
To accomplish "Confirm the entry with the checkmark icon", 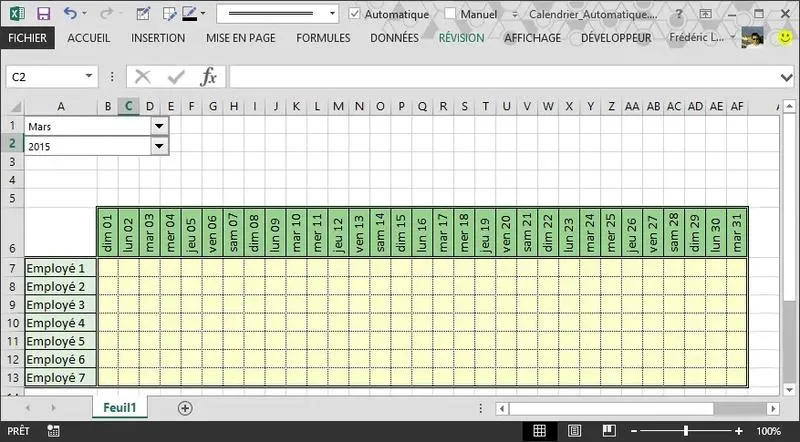I will pyautogui.click(x=176, y=77).
